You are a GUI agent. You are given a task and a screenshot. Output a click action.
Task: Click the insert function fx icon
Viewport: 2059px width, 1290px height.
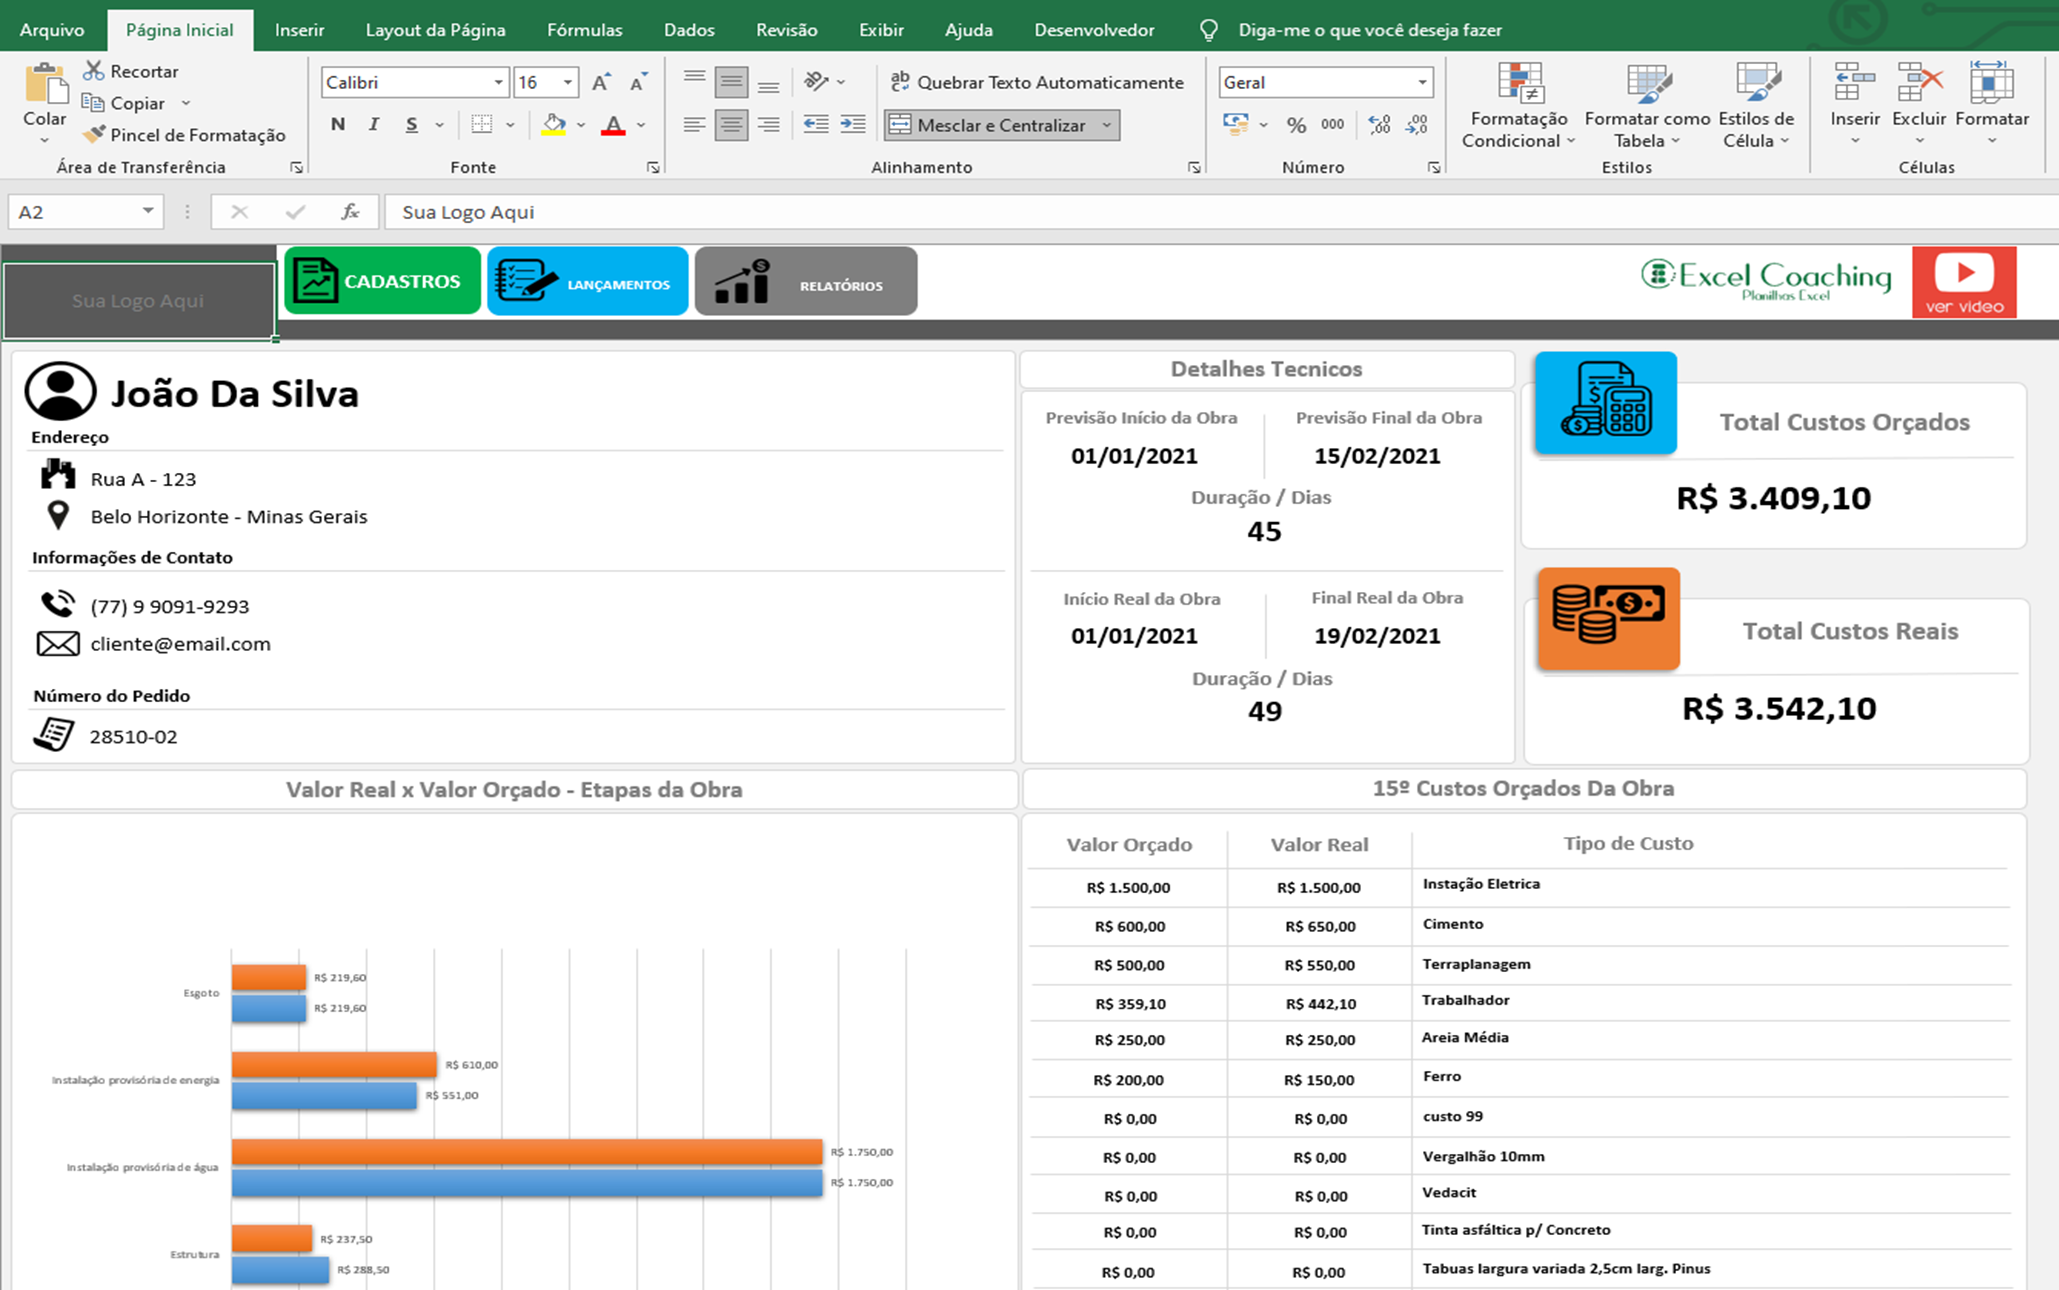[x=350, y=211]
